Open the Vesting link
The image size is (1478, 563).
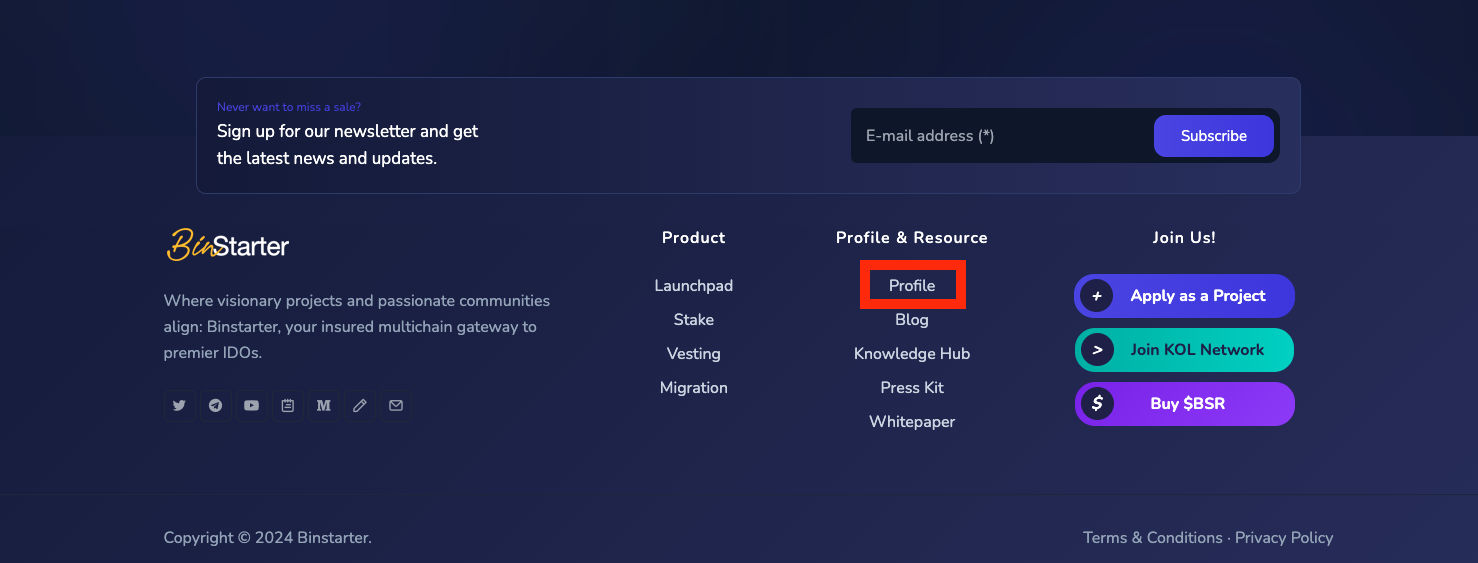coord(694,354)
